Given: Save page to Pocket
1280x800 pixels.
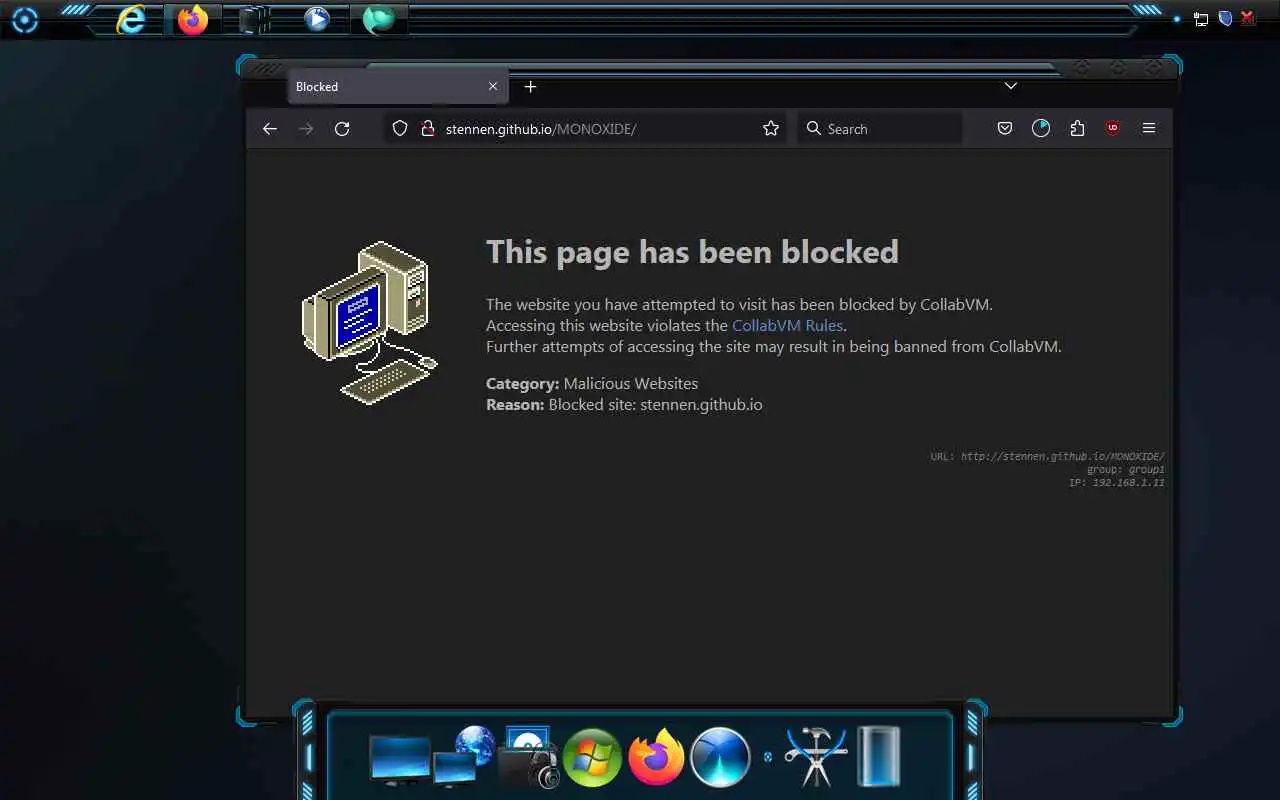Looking at the screenshot, I should [1005, 129].
